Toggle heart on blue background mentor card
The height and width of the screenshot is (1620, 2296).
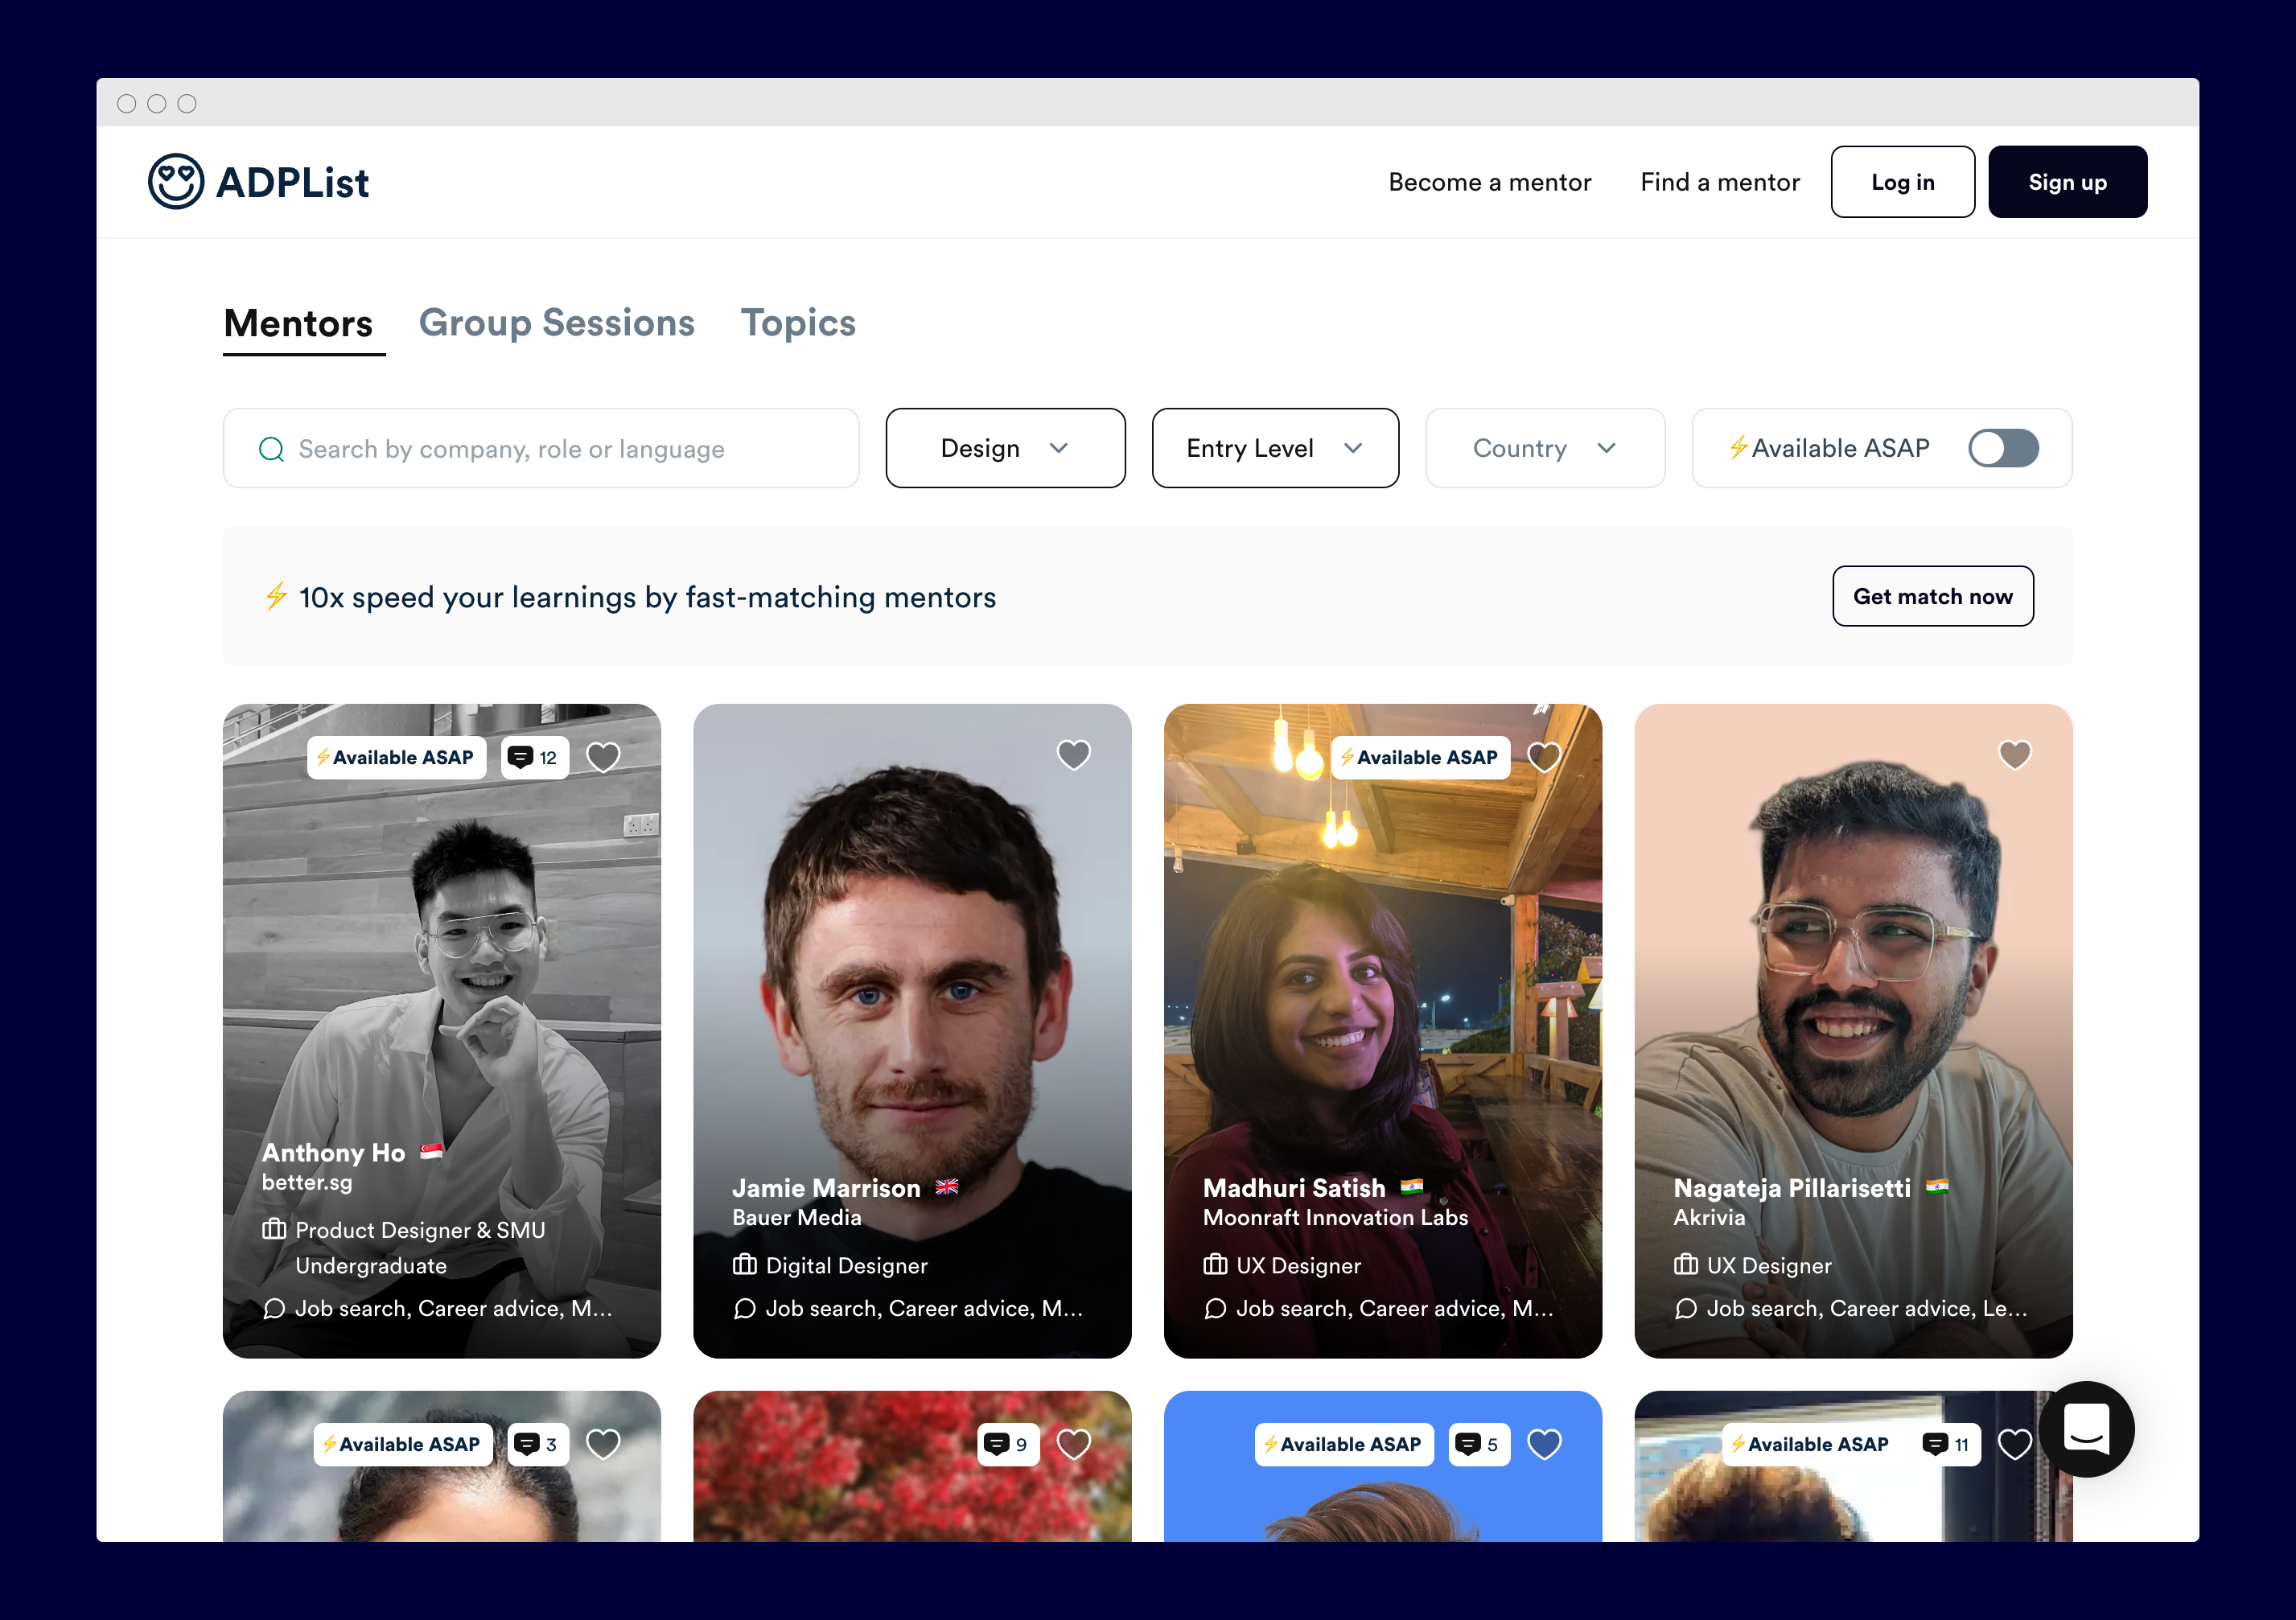pos(1543,1444)
